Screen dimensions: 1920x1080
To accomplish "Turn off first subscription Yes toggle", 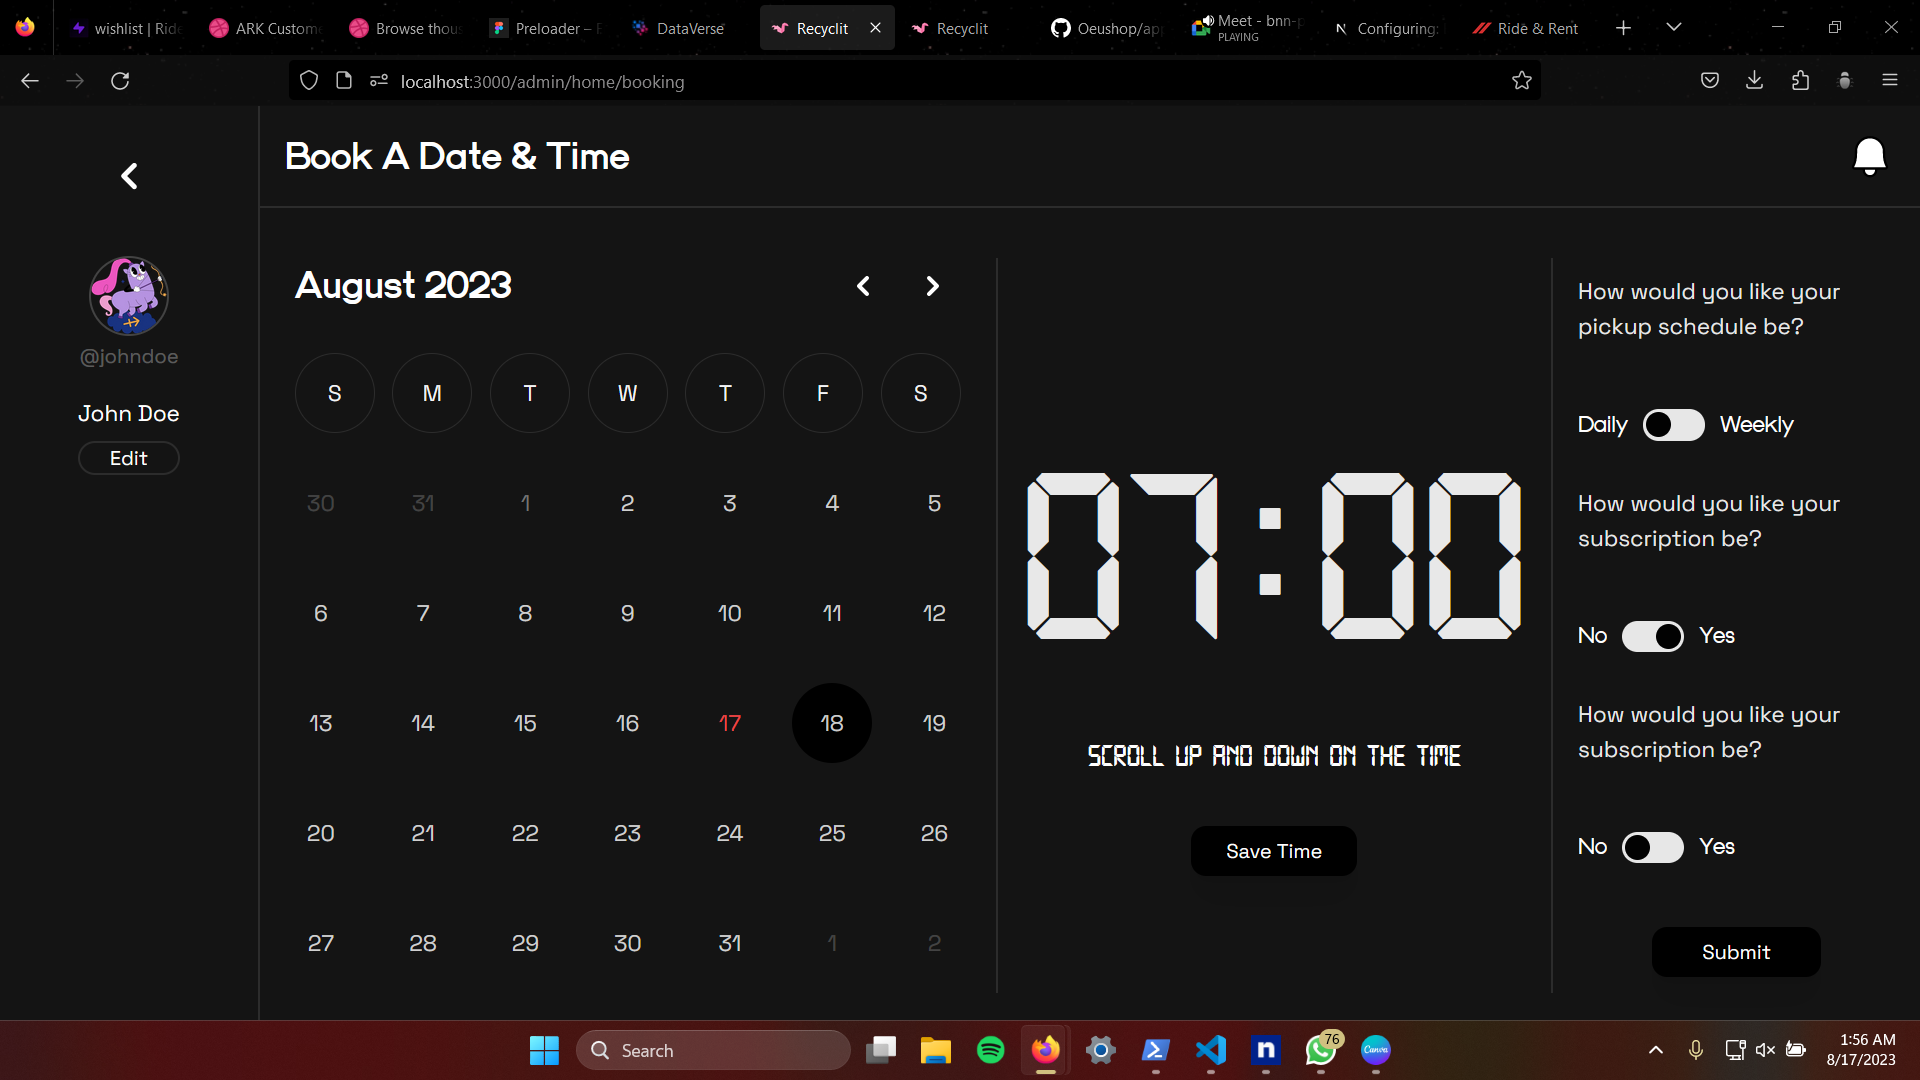I will pyautogui.click(x=1652, y=636).
